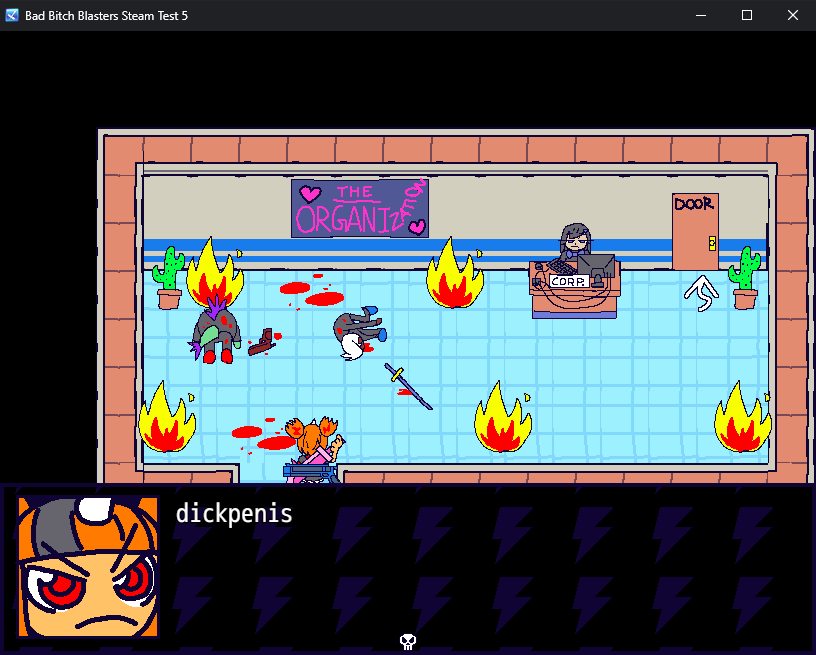Minimize the game window

pyautogui.click(x=700, y=15)
